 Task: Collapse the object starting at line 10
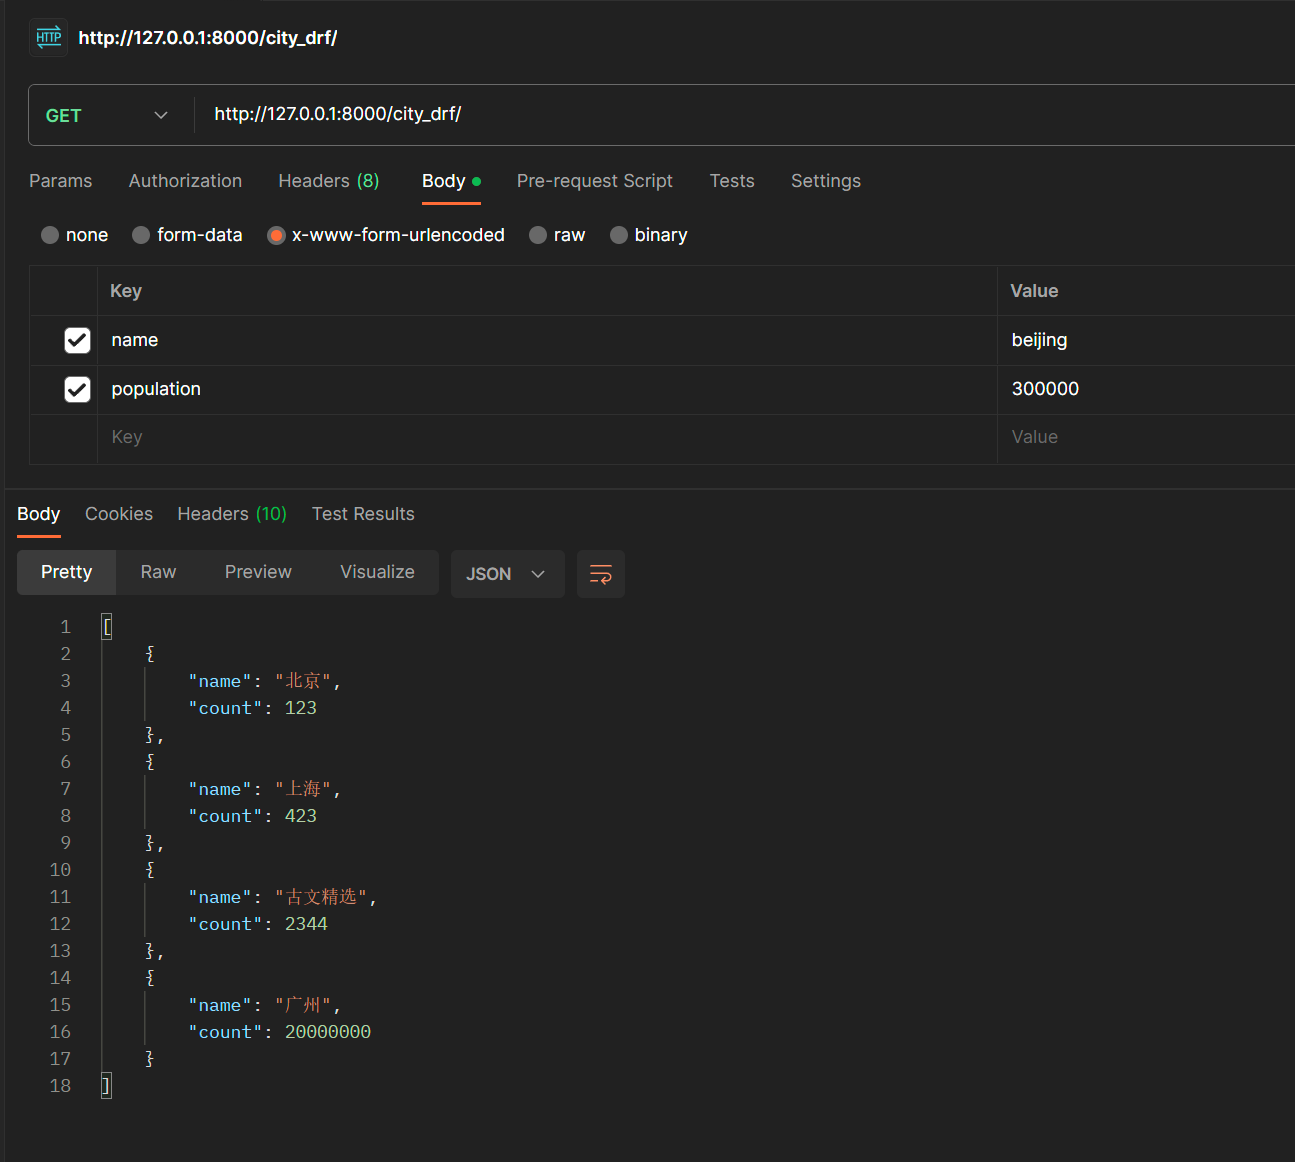[x=150, y=869]
